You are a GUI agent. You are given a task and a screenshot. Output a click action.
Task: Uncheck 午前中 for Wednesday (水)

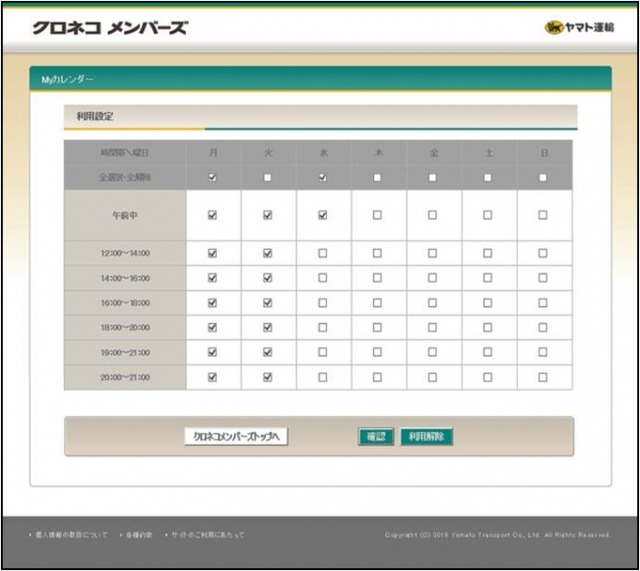coord(322,215)
